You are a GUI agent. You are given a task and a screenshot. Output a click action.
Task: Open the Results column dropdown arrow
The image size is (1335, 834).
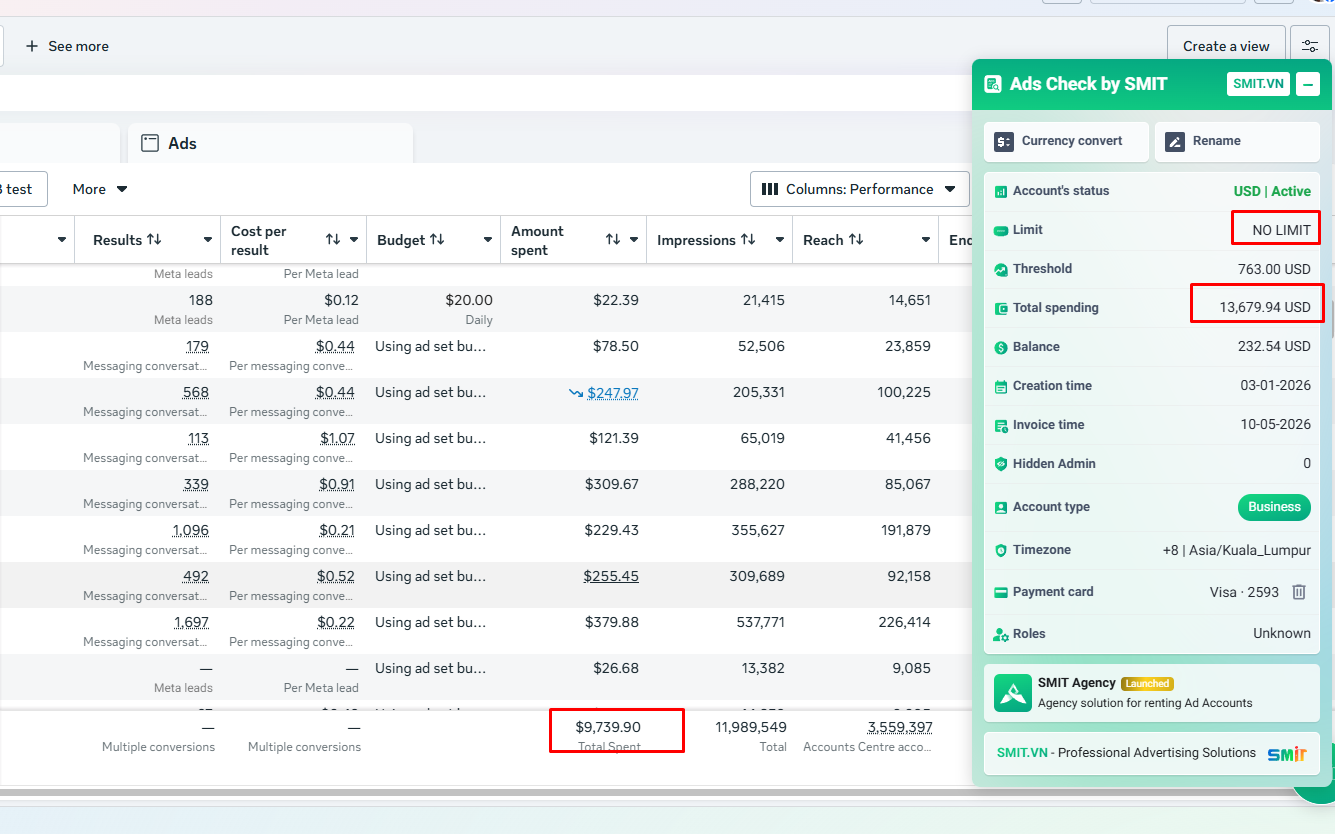coord(208,240)
